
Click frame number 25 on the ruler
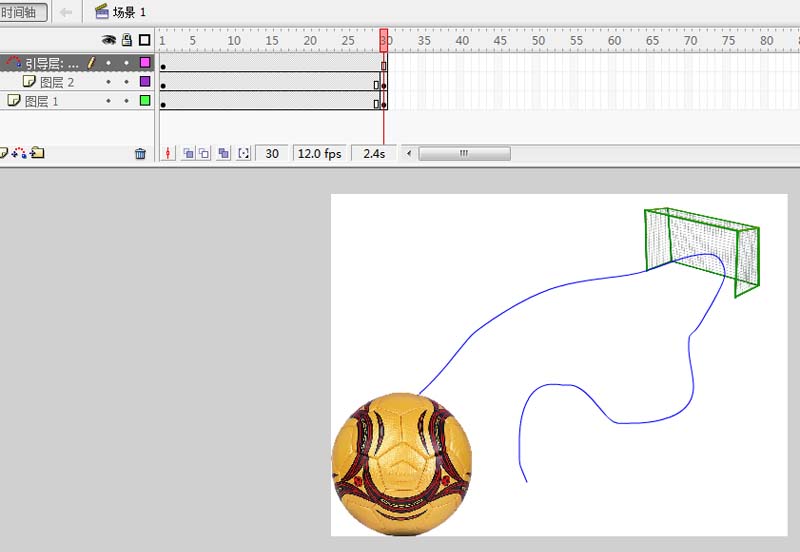pos(348,40)
